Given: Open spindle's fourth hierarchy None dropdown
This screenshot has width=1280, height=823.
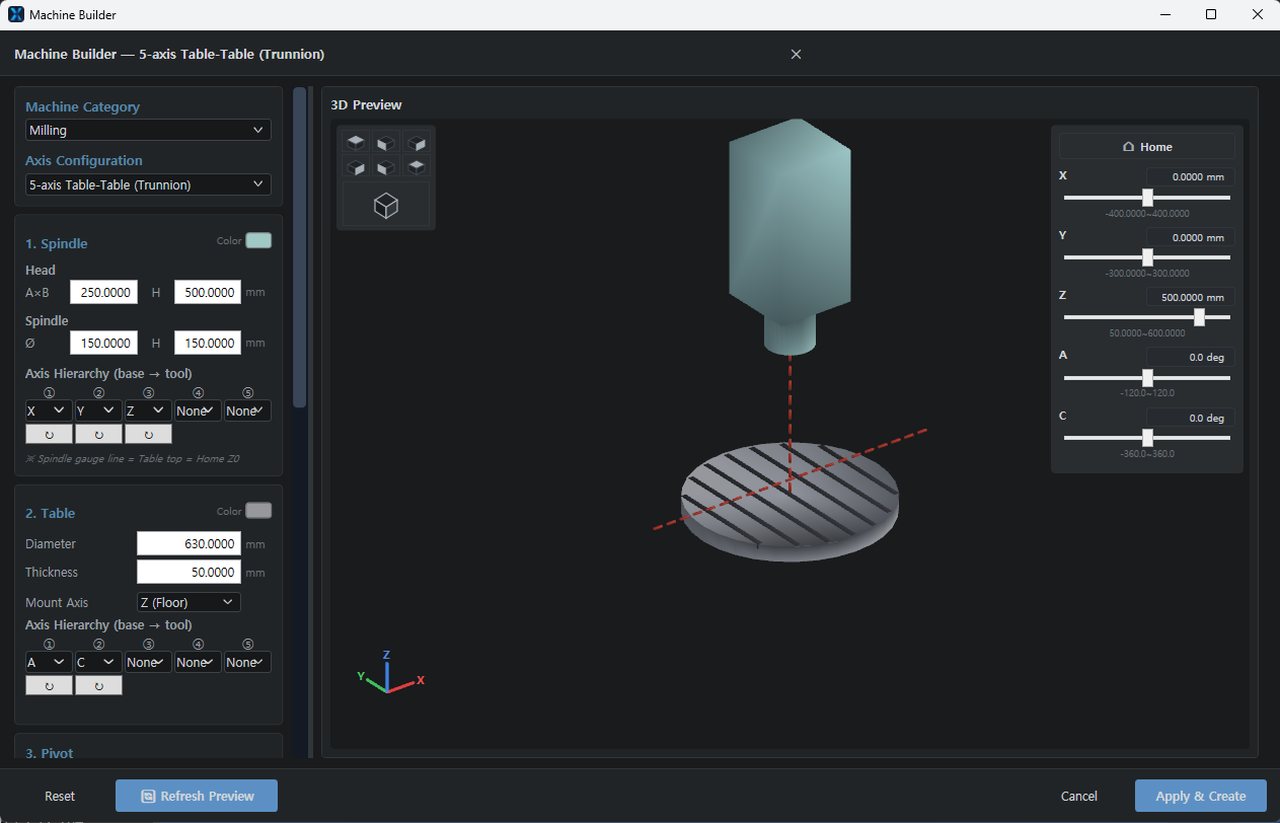Looking at the screenshot, I should click(x=198, y=411).
